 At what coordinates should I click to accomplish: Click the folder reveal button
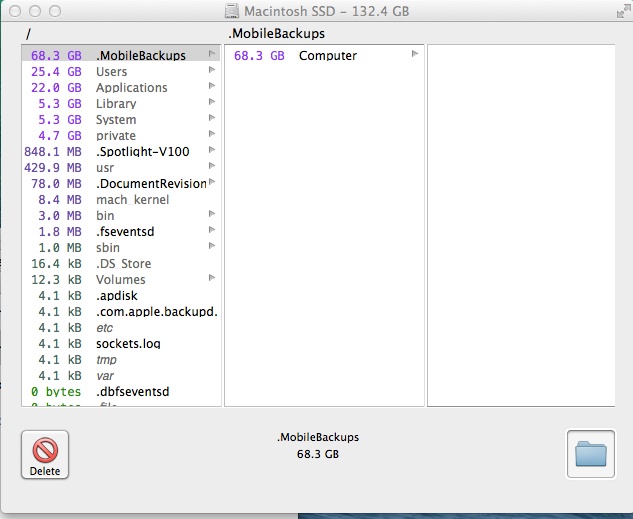(x=591, y=454)
